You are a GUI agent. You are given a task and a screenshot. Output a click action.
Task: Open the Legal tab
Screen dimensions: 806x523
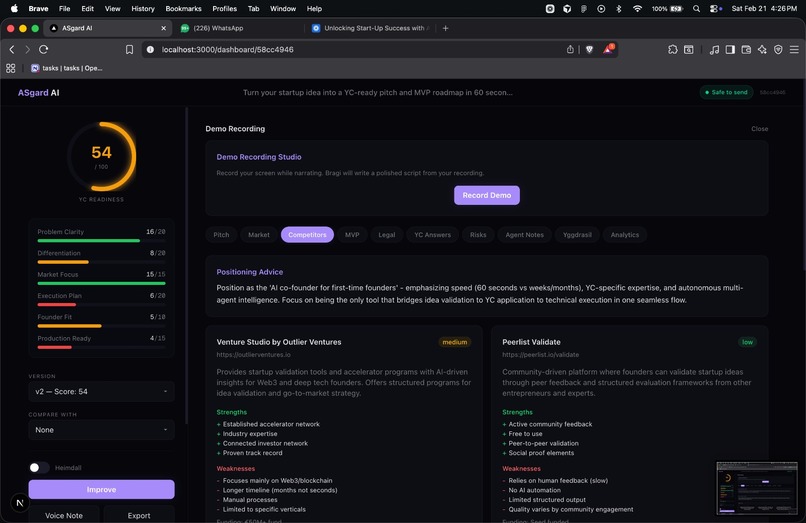pos(387,235)
